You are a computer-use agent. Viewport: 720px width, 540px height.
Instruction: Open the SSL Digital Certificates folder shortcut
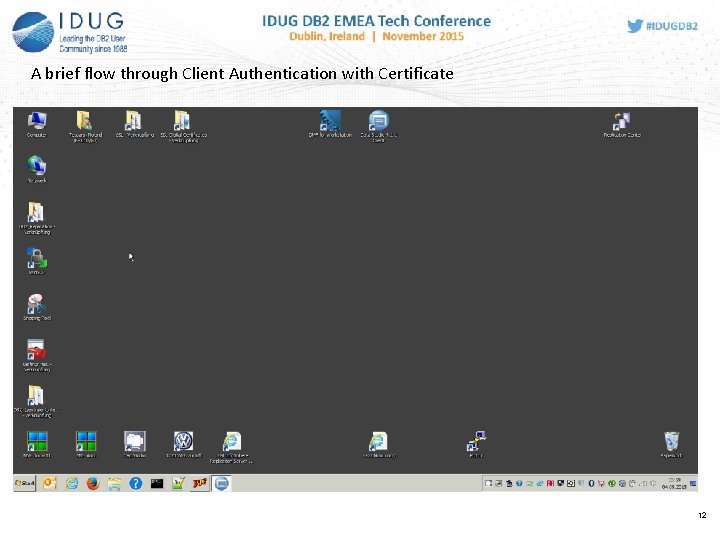click(183, 126)
